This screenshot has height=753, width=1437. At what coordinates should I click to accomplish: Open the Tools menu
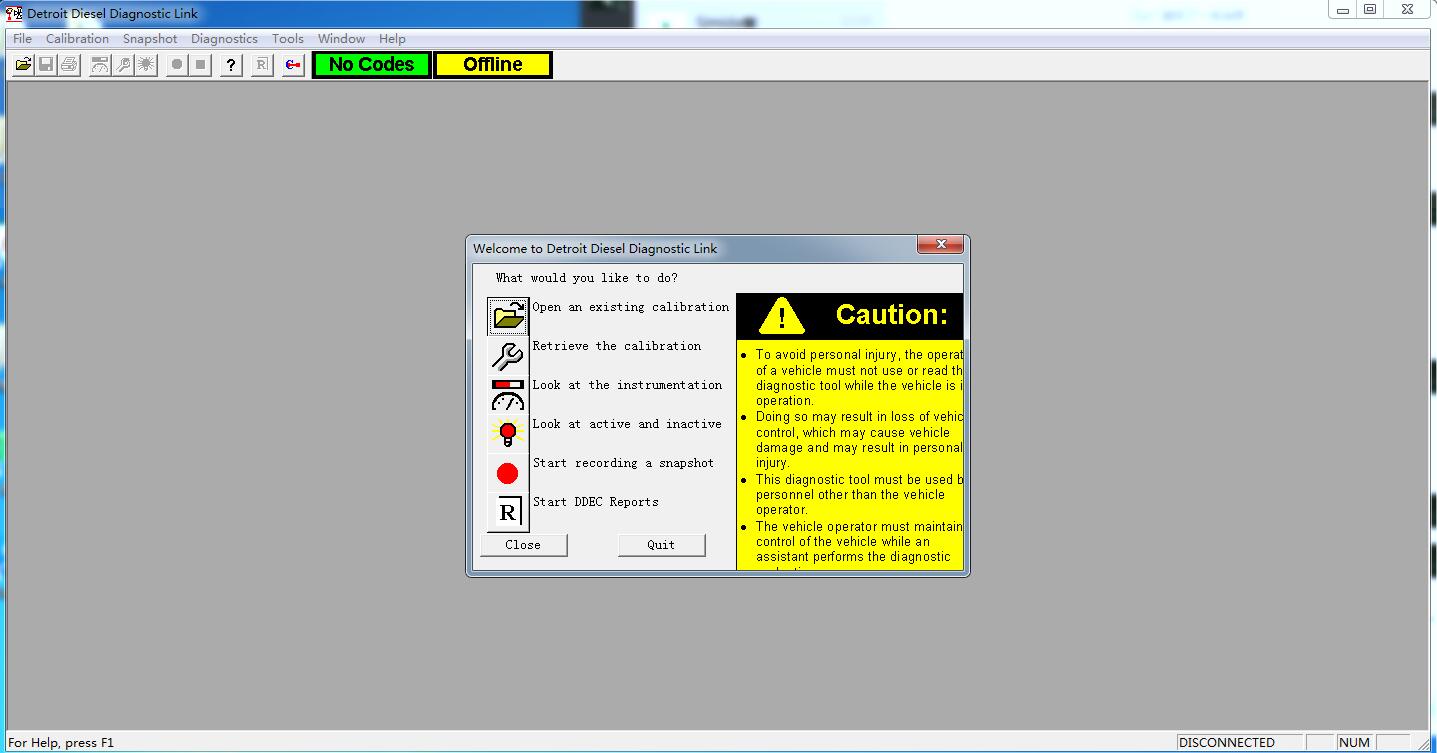tap(288, 39)
